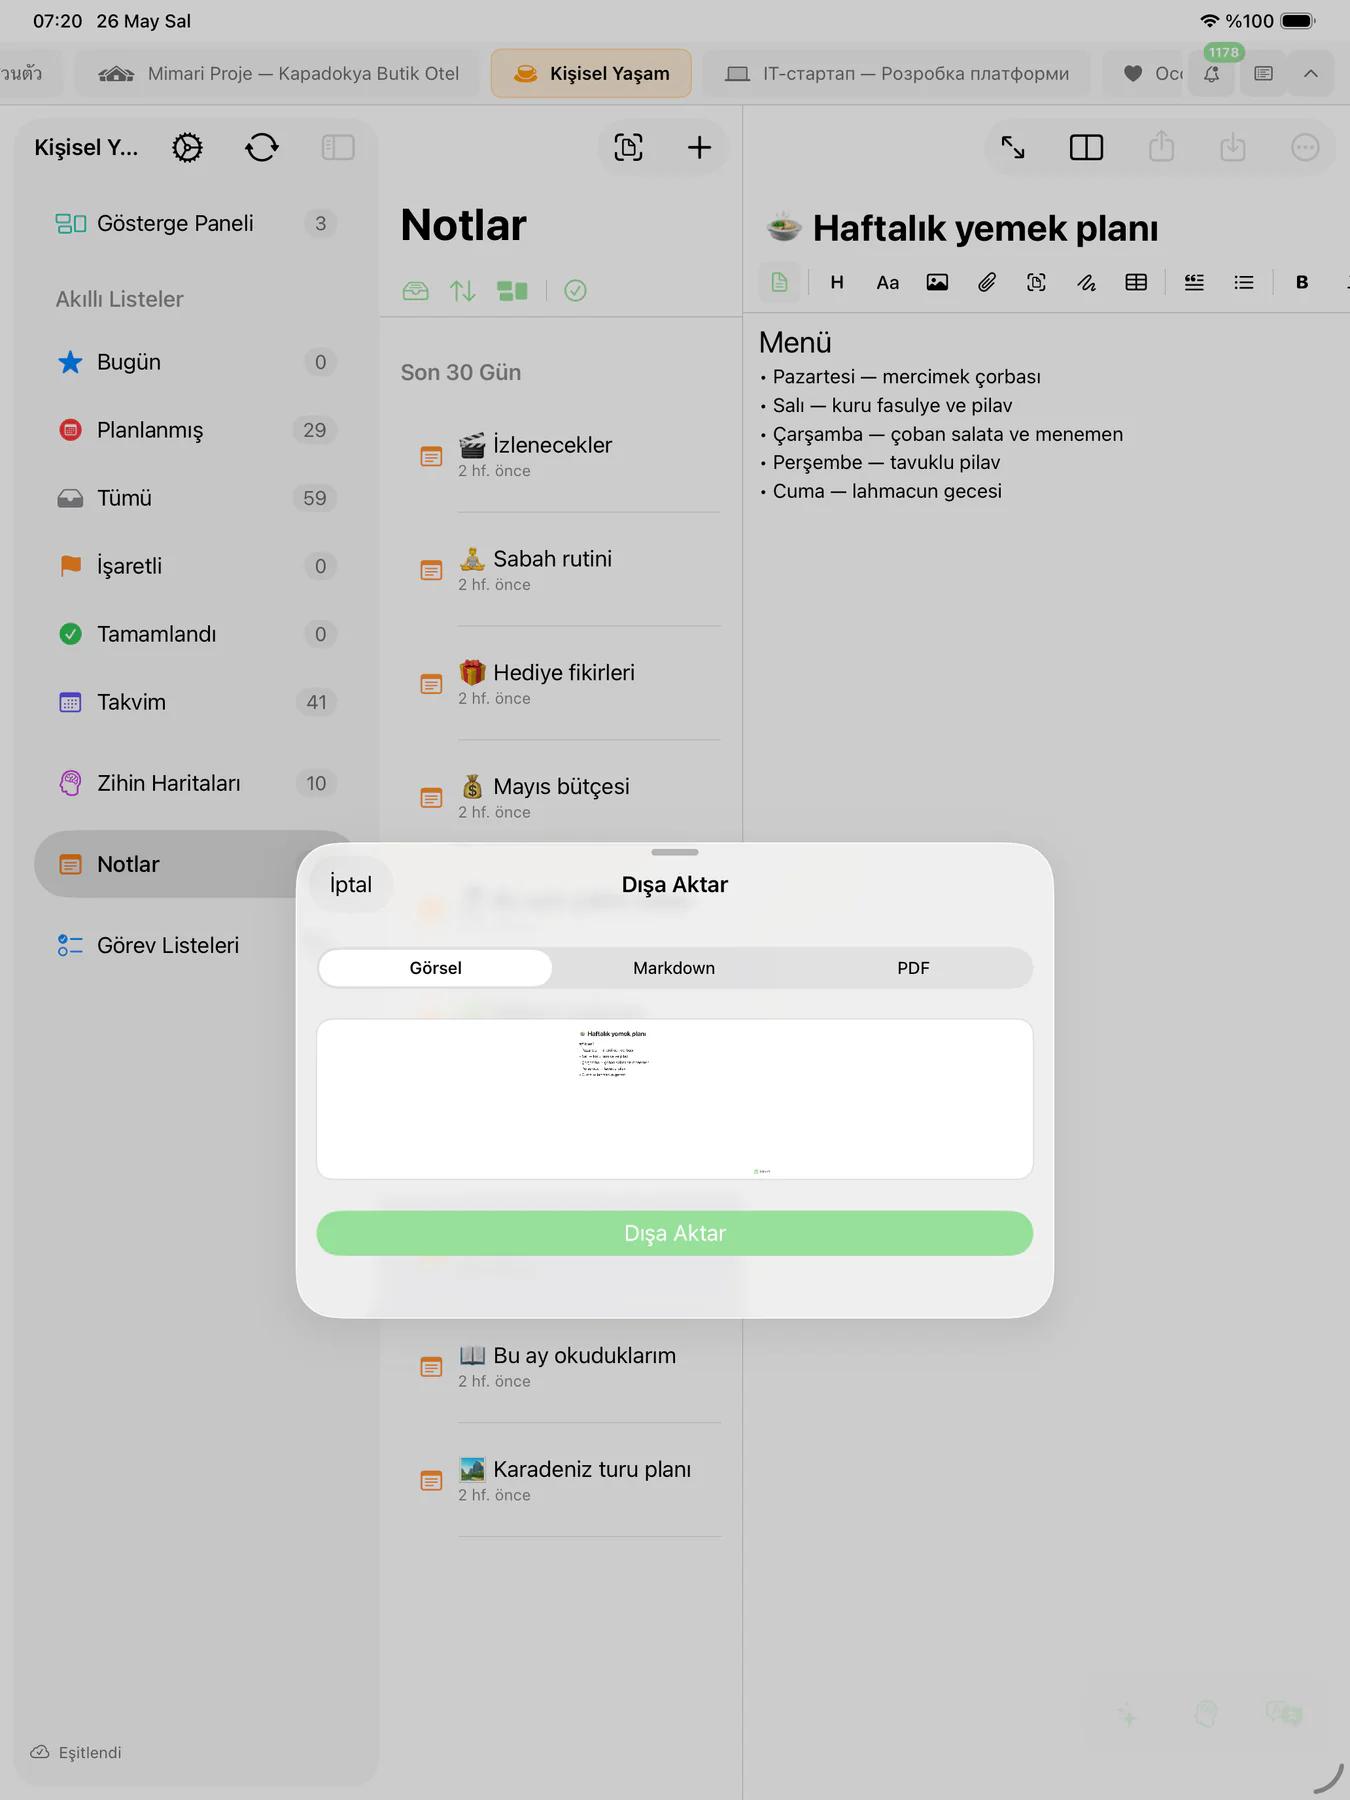Tap the Wi-Fi icon in status bar
This screenshot has width=1350, height=1800.
pos(1210,21)
